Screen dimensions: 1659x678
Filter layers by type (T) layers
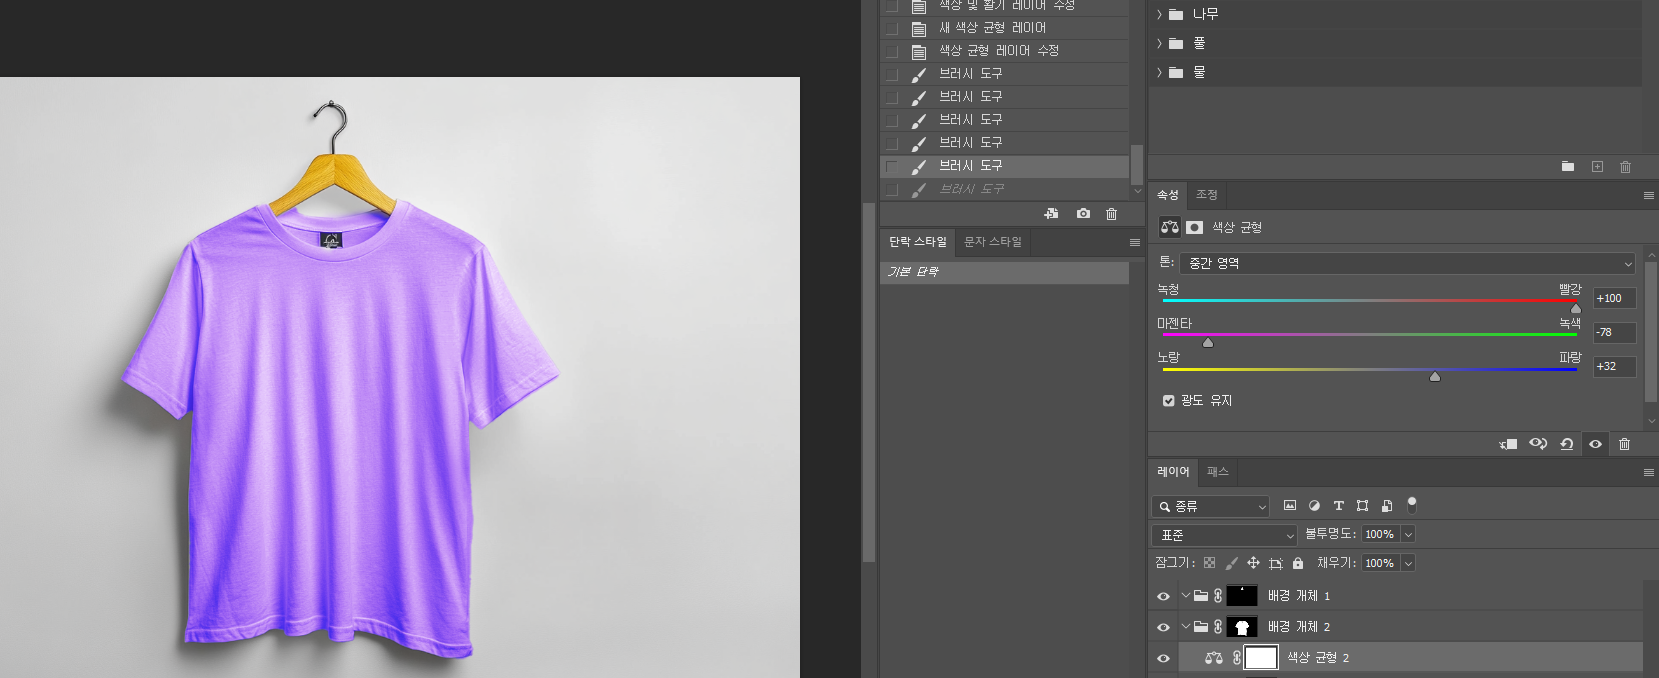point(1338,505)
